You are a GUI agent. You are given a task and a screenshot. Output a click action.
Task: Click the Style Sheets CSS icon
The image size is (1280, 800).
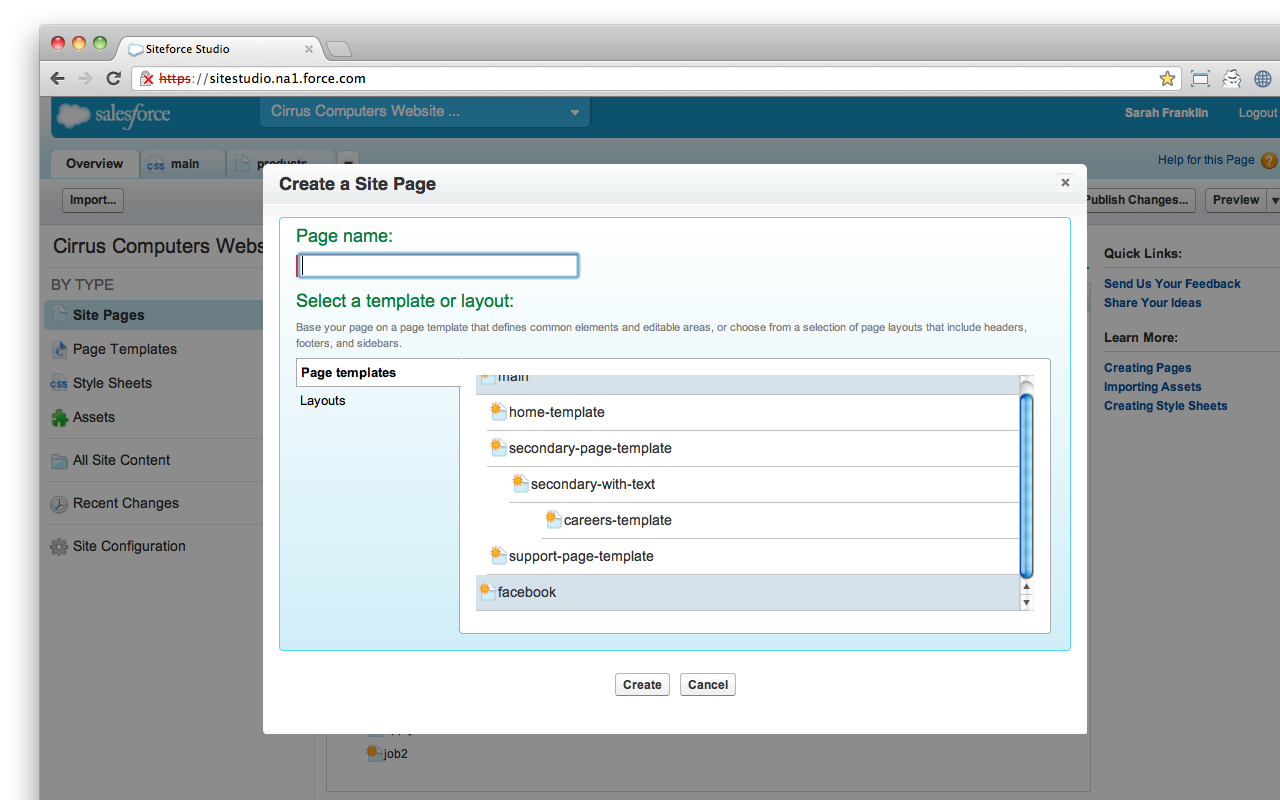tap(59, 383)
